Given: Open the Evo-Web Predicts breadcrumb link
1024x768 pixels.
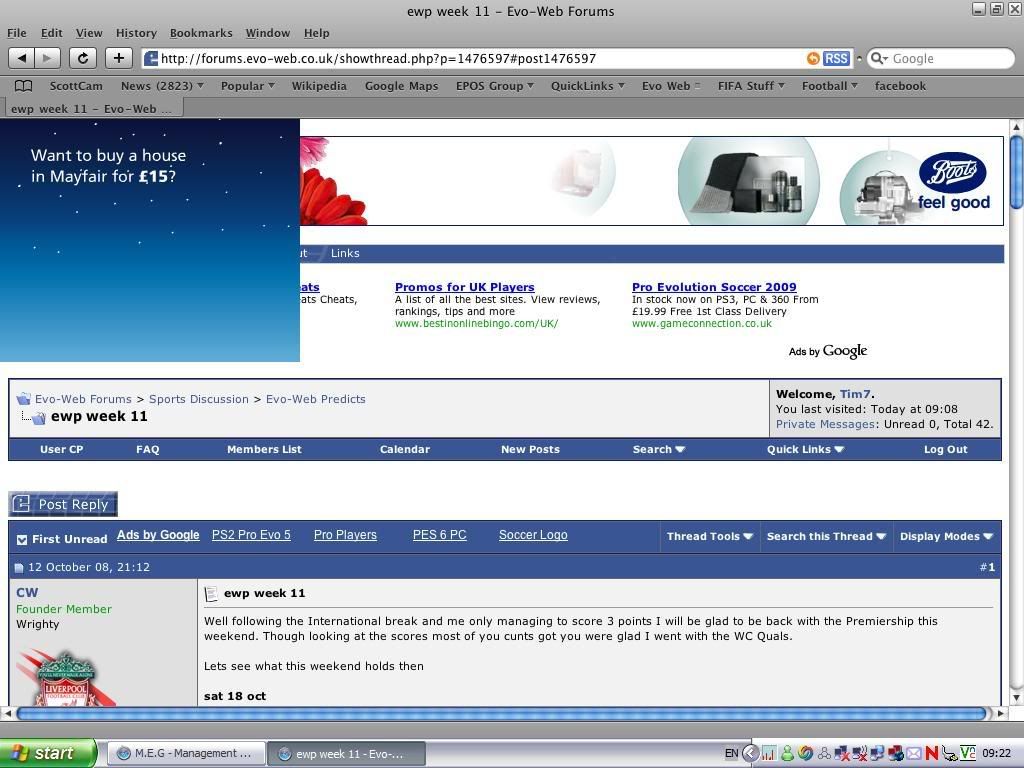Looking at the screenshot, I should [x=315, y=399].
